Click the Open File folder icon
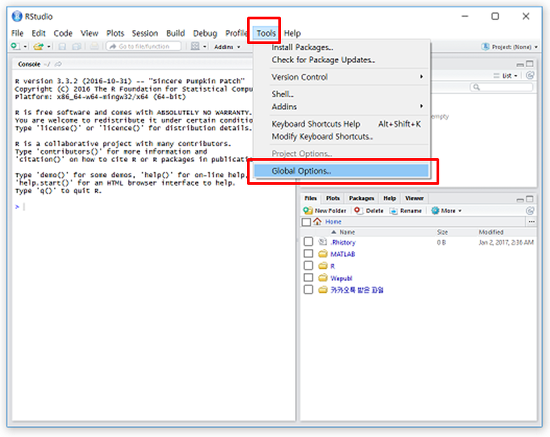The width and height of the screenshot is (550, 437). coord(38,46)
